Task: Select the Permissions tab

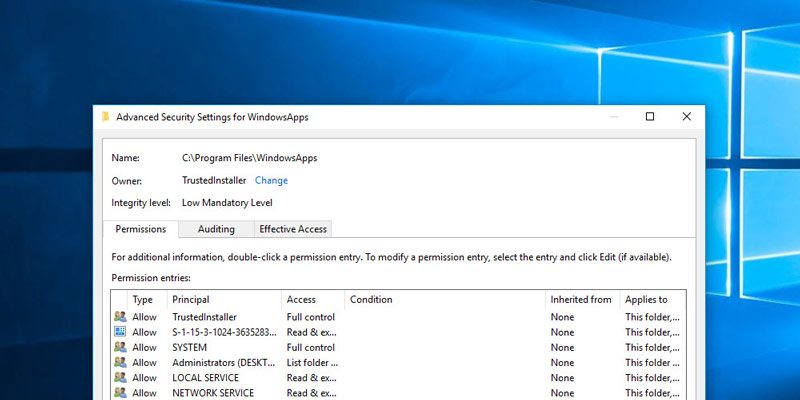Action: 140,229
